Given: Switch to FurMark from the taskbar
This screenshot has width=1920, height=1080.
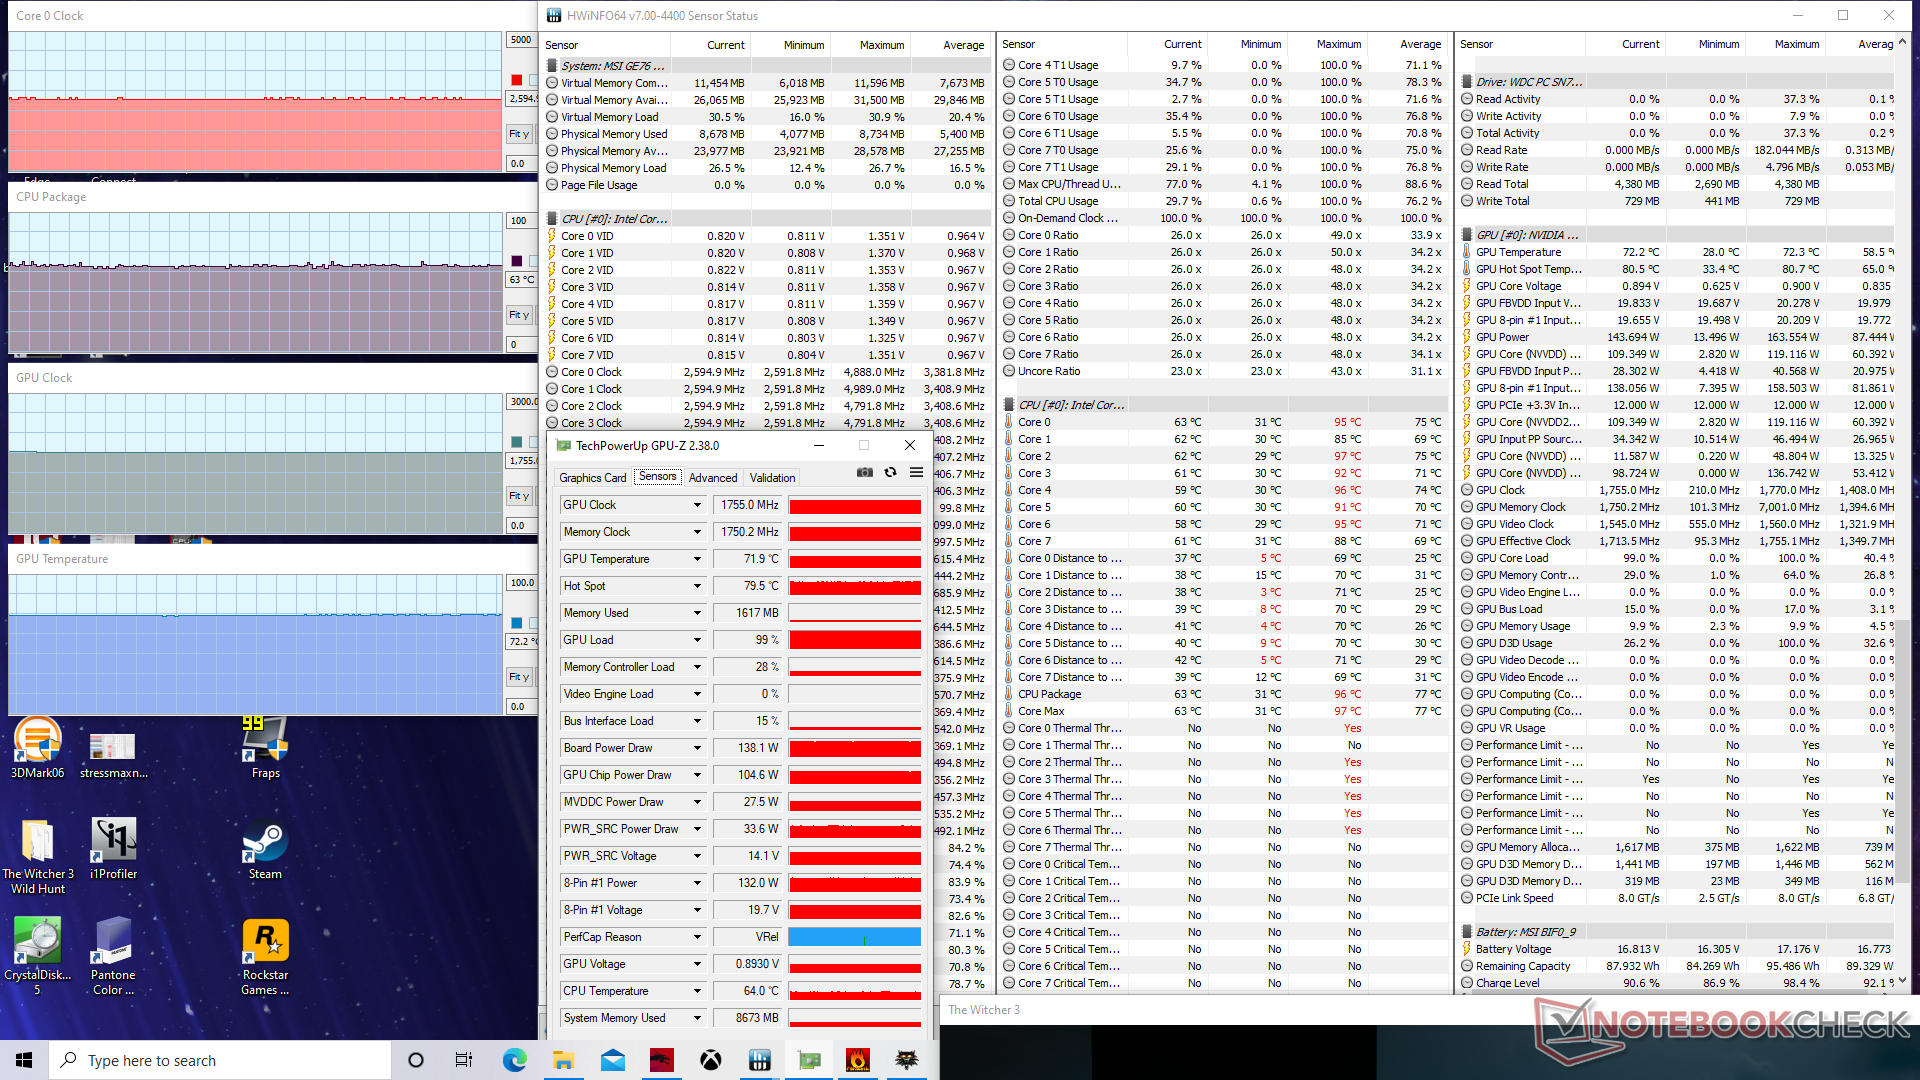Looking at the screenshot, I should [858, 1060].
